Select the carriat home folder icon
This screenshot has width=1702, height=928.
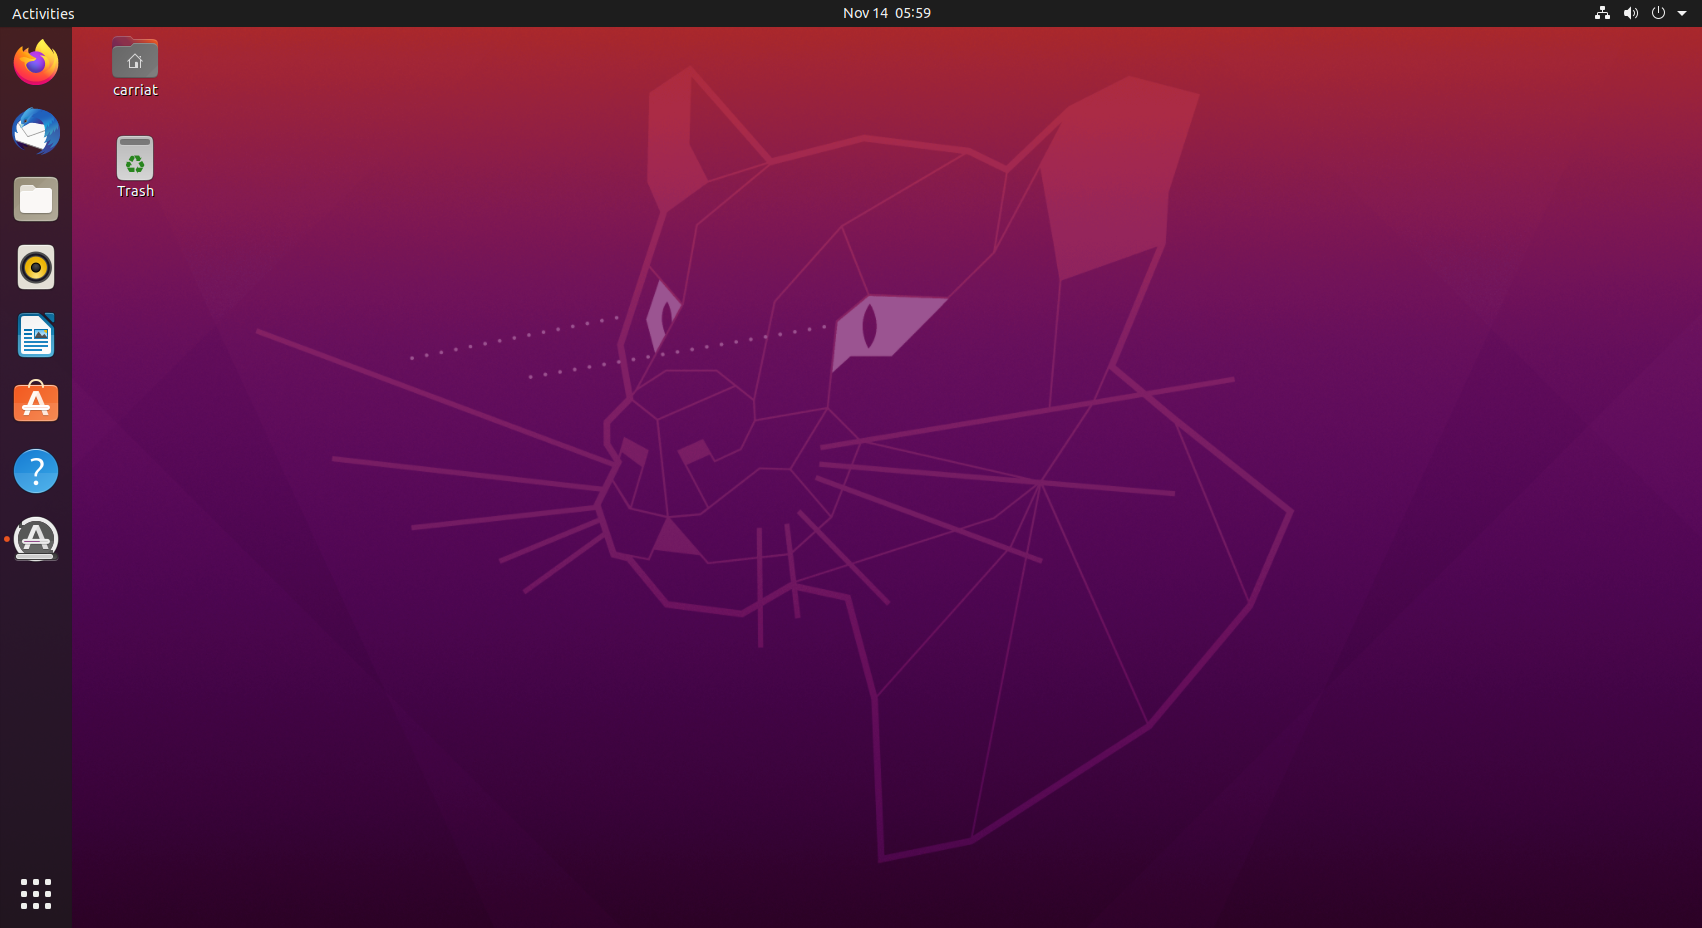click(135, 67)
